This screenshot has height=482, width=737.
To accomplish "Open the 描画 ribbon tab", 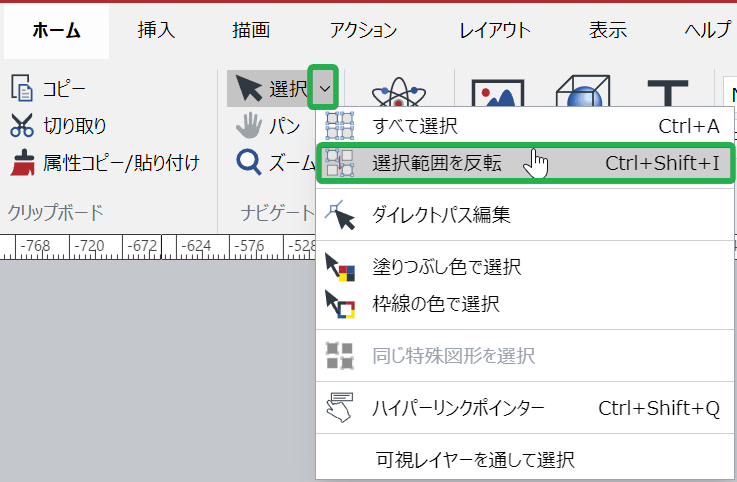I will 251,31.
